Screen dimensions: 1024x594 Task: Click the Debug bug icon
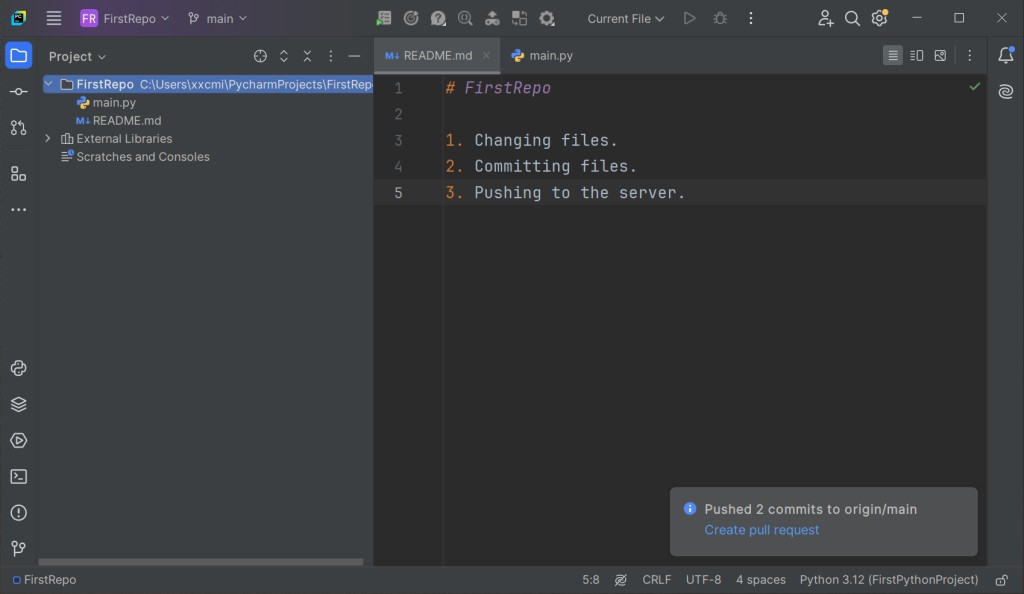pos(720,18)
